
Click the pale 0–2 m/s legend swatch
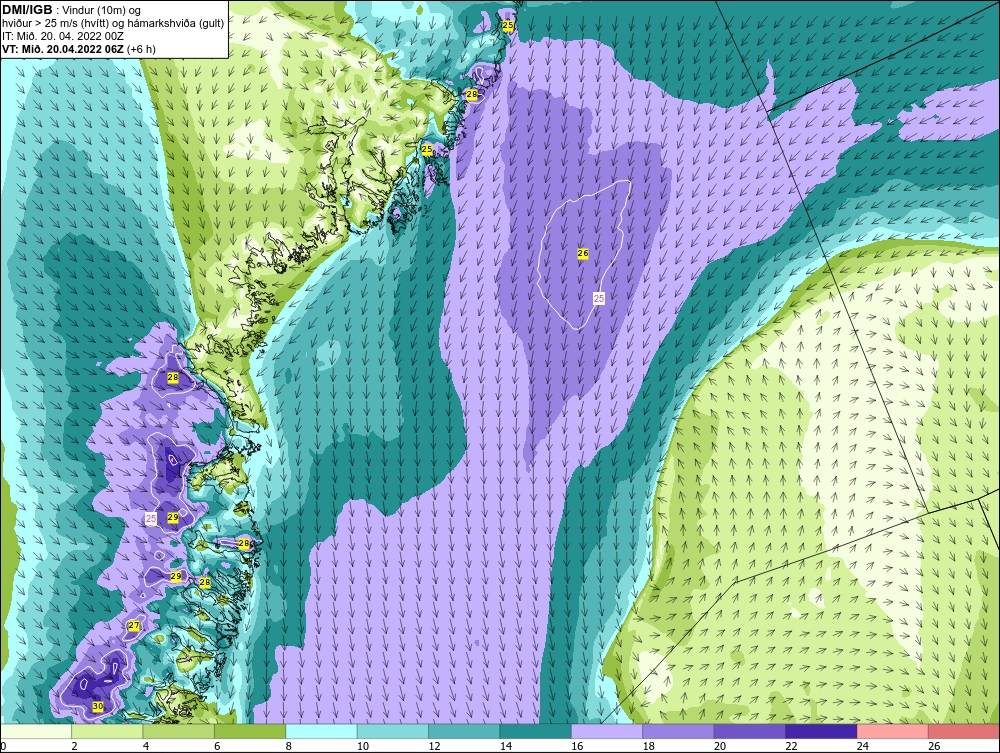(x=36, y=731)
